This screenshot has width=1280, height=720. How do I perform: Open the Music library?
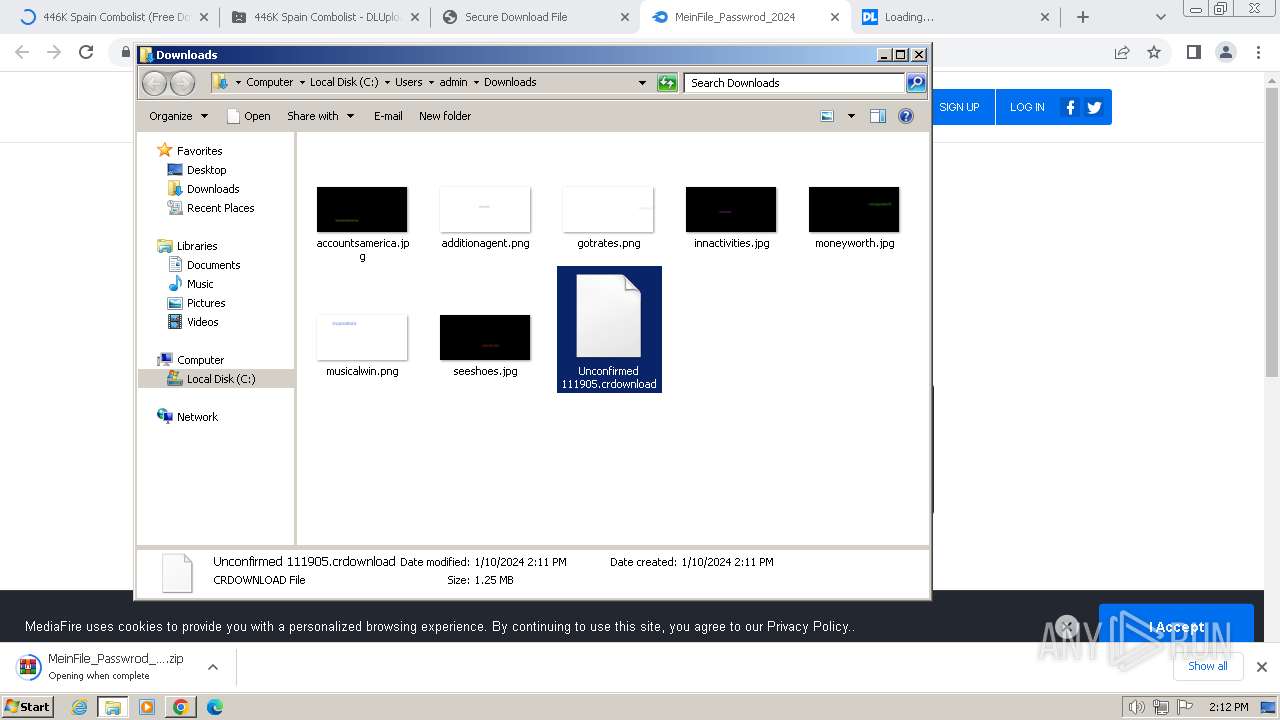(200, 284)
